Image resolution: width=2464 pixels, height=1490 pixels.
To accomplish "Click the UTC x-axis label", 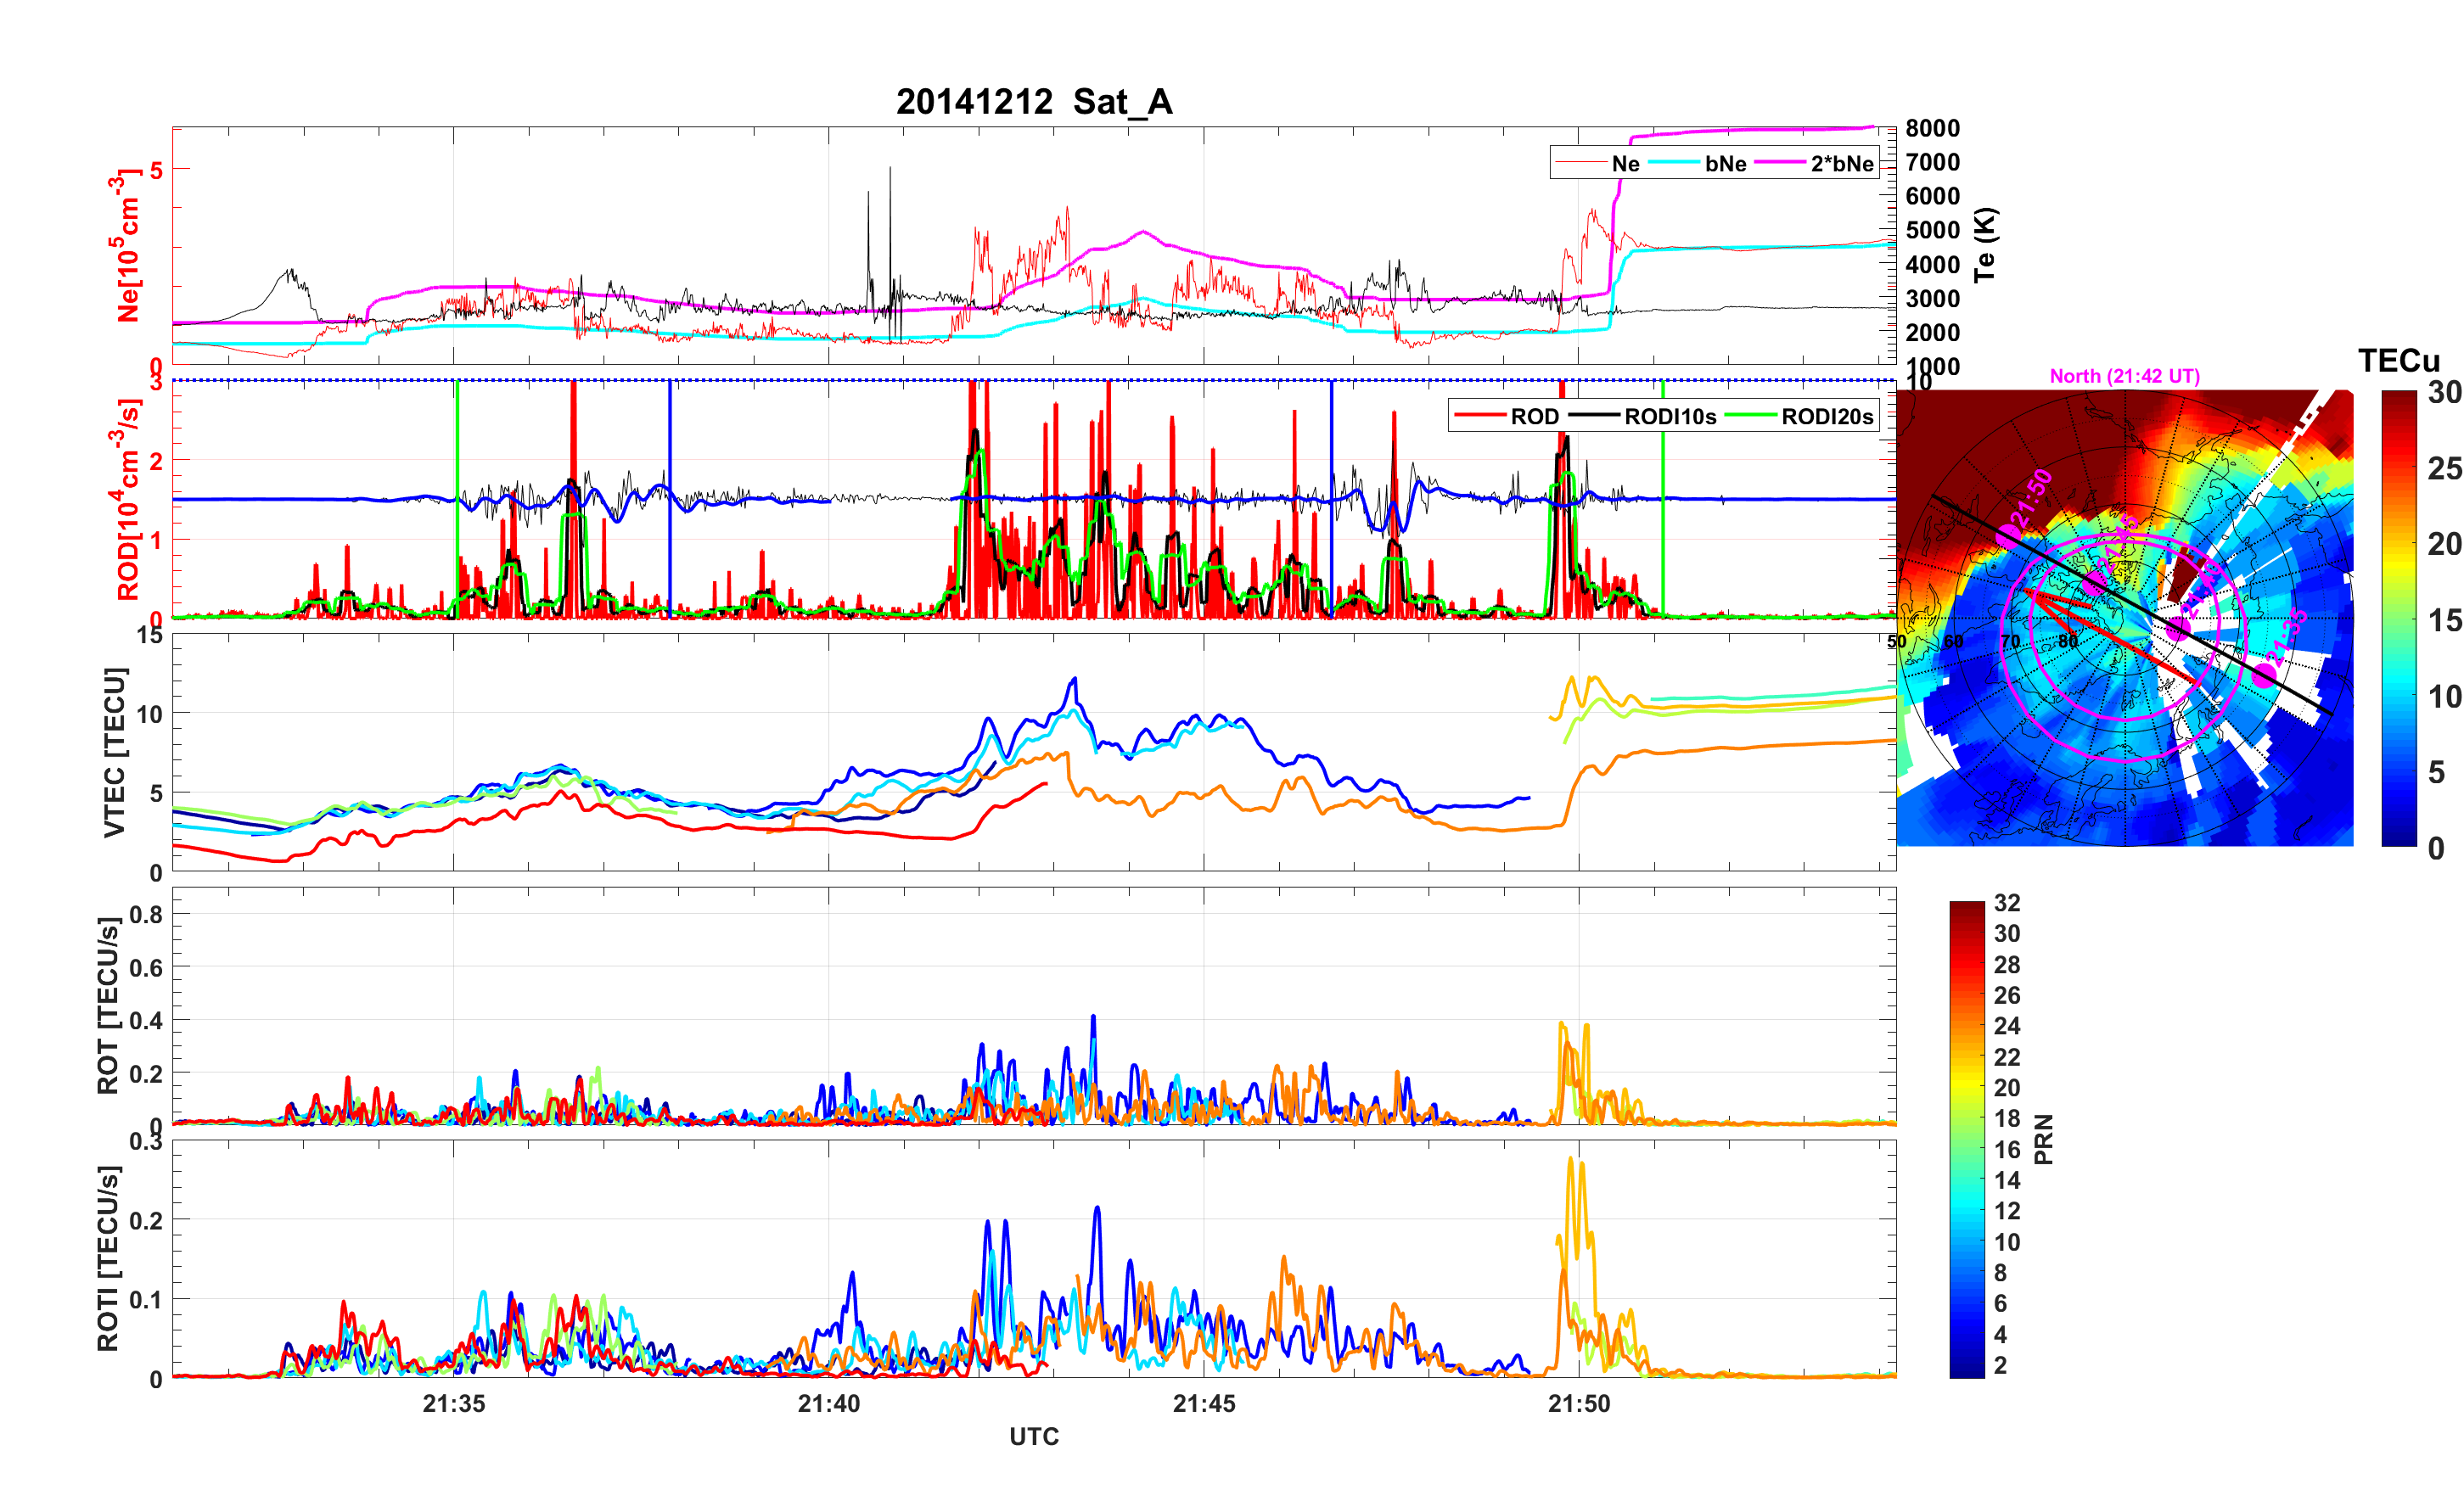I will (x=1033, y=1436).
